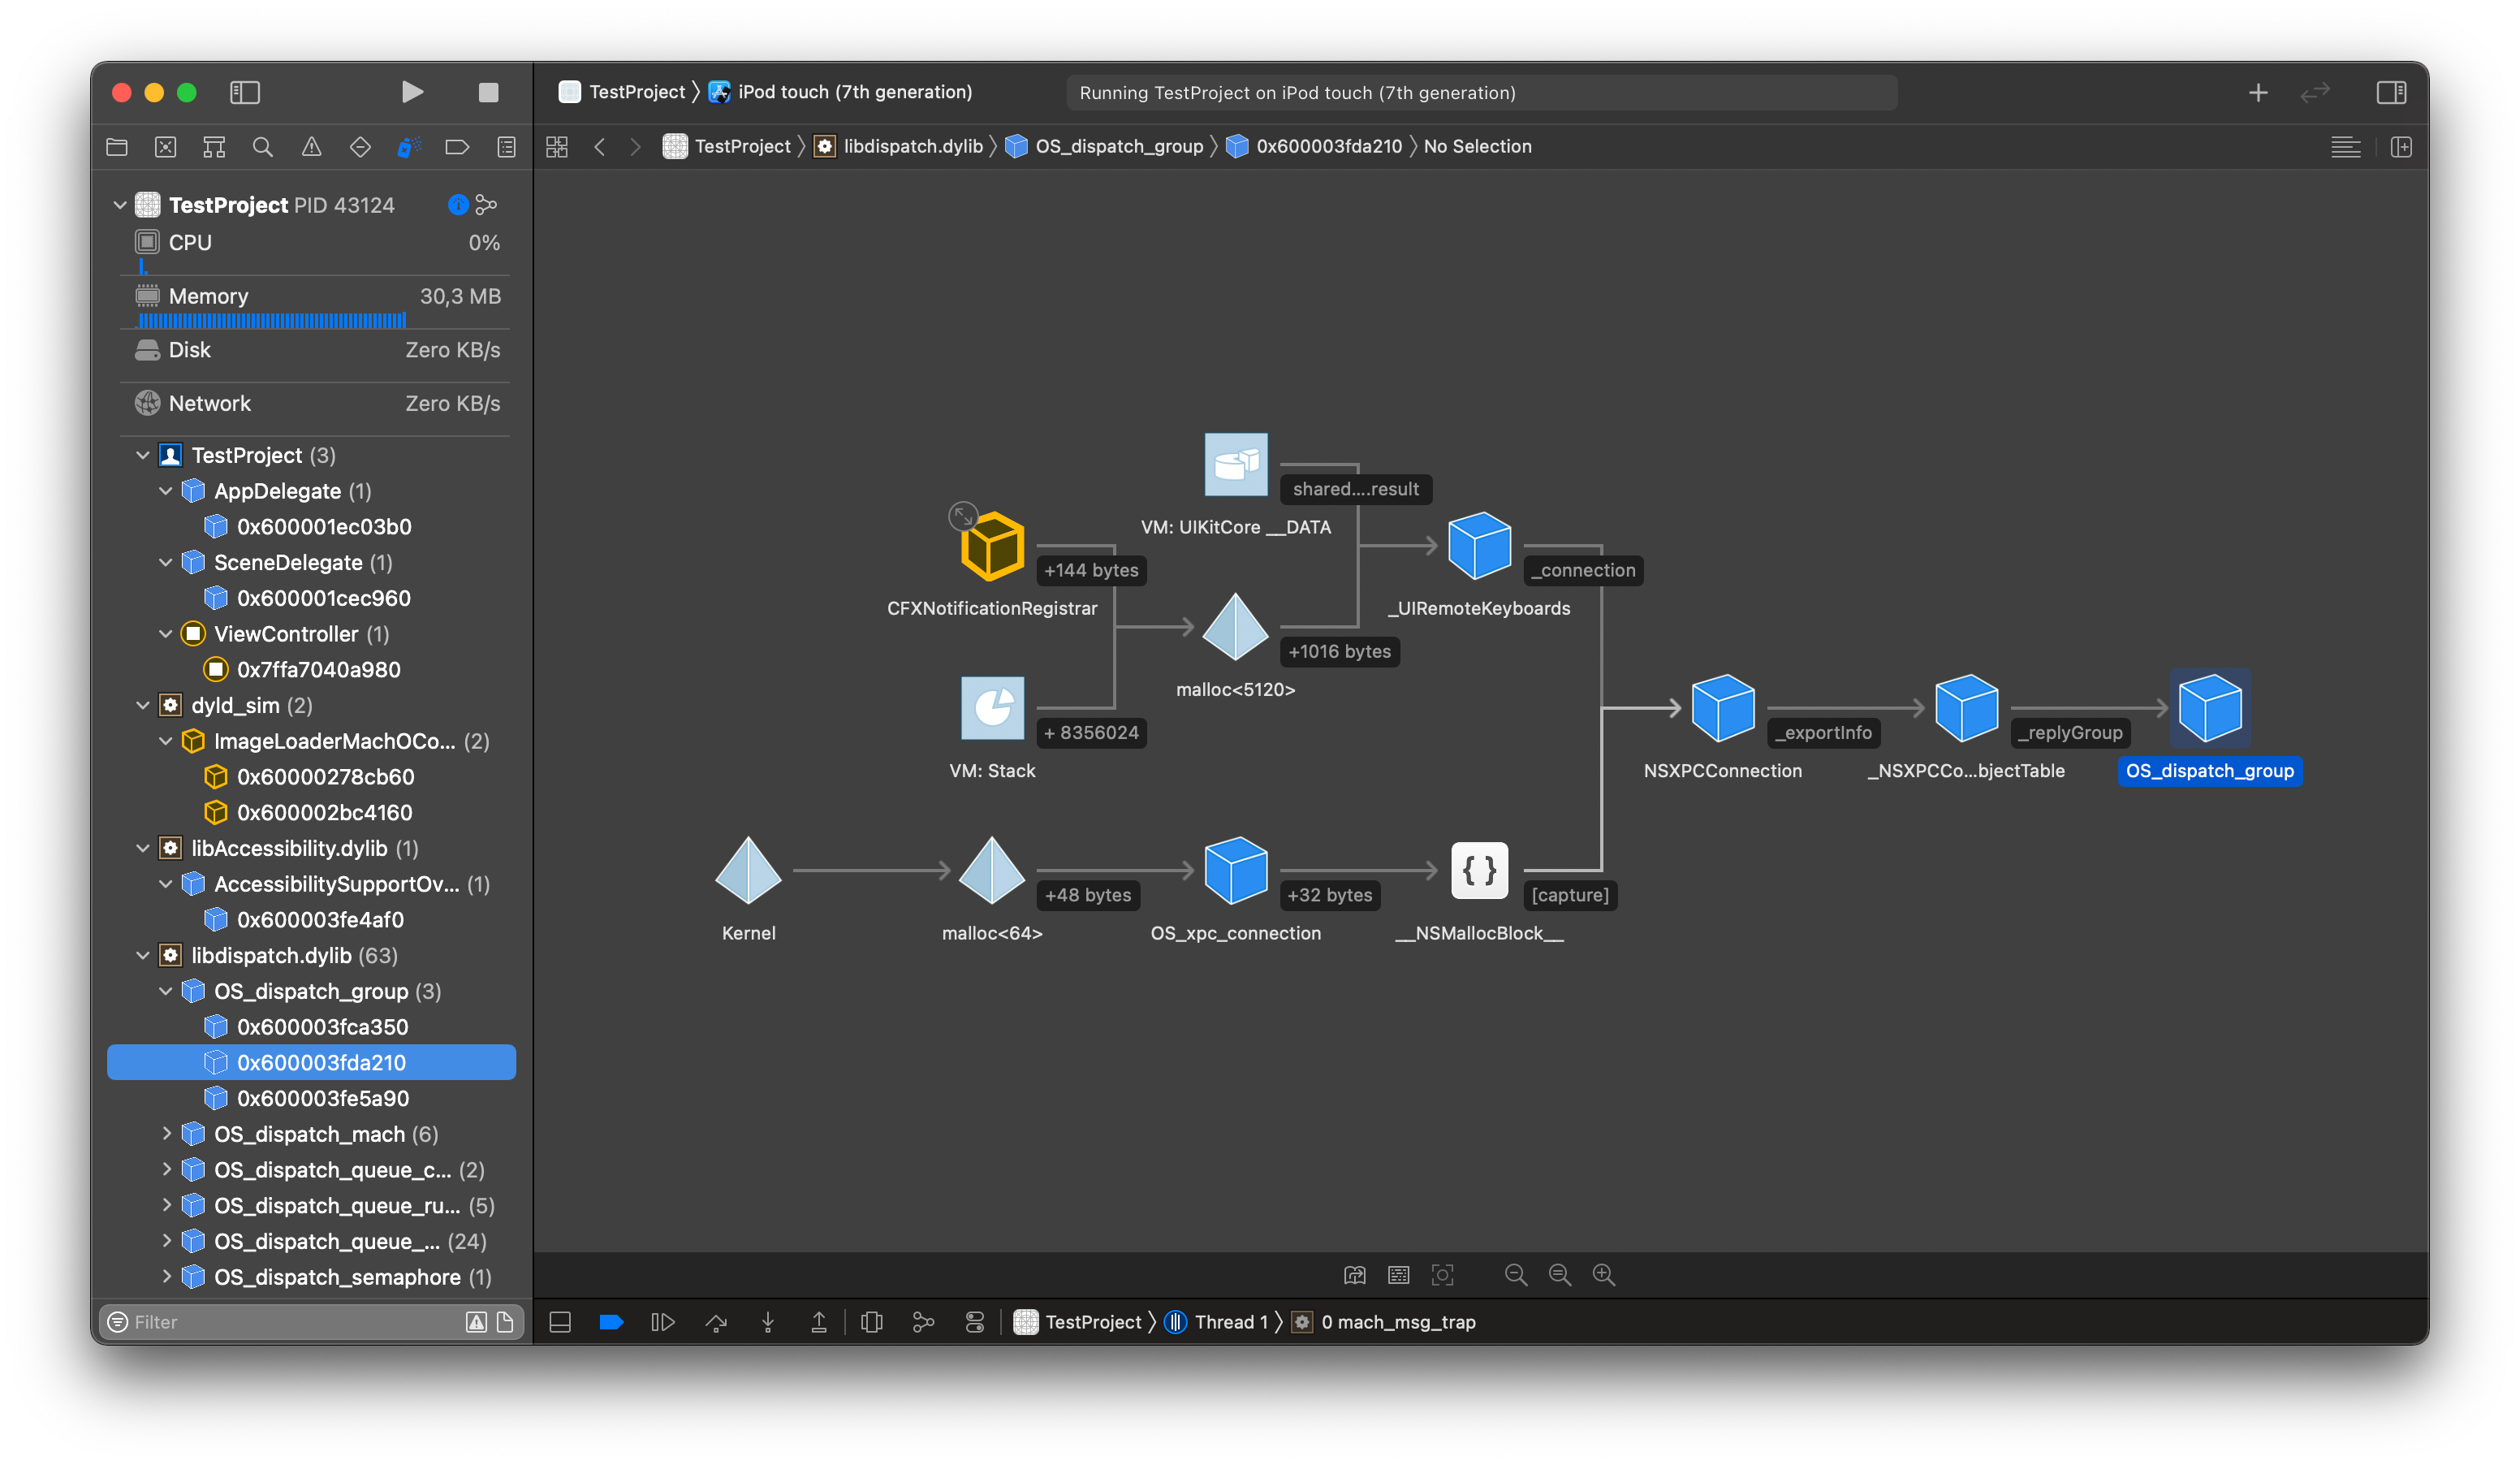Select address 0x600003fe5a90 in navigator
The image size is (2520, 1465).
(322, 1098)
